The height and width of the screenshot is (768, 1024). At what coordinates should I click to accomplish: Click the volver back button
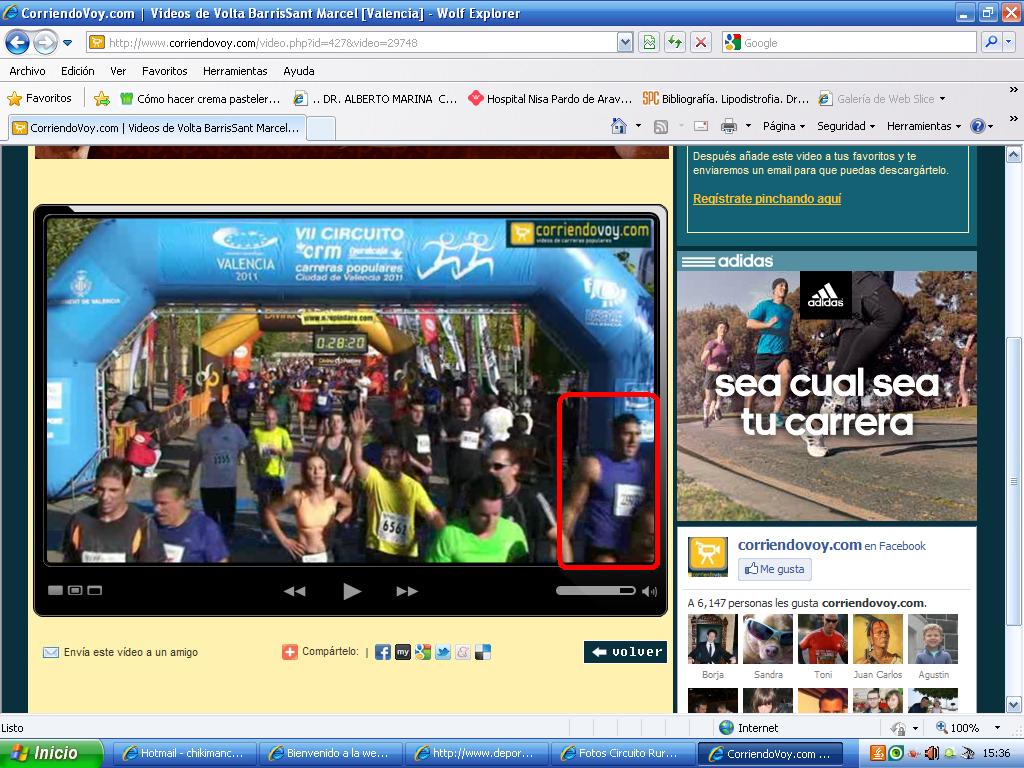coord(625,652)
